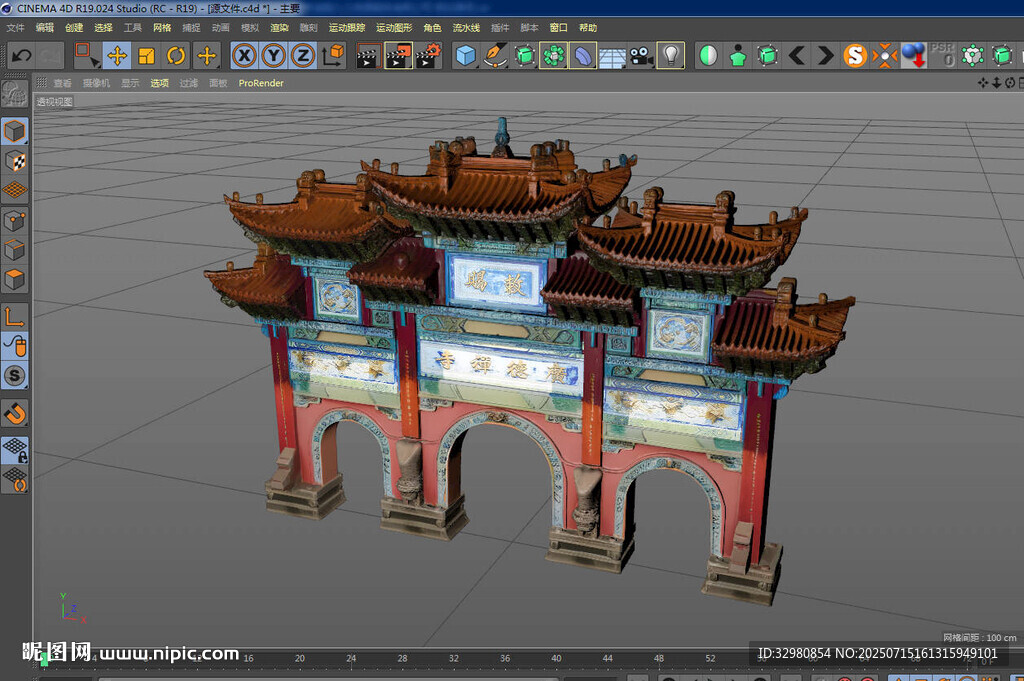The height and width of the screenshot is (681, 1024).
Task: Toggle Texture mode checkered cube
Action: click(x=14, y=161)
